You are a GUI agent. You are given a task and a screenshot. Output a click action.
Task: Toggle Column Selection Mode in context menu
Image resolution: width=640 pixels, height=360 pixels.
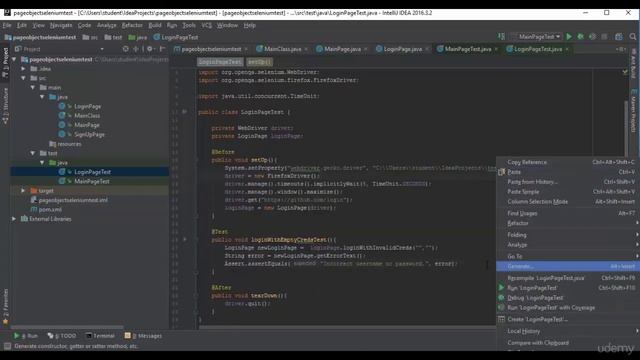point(568,202)
